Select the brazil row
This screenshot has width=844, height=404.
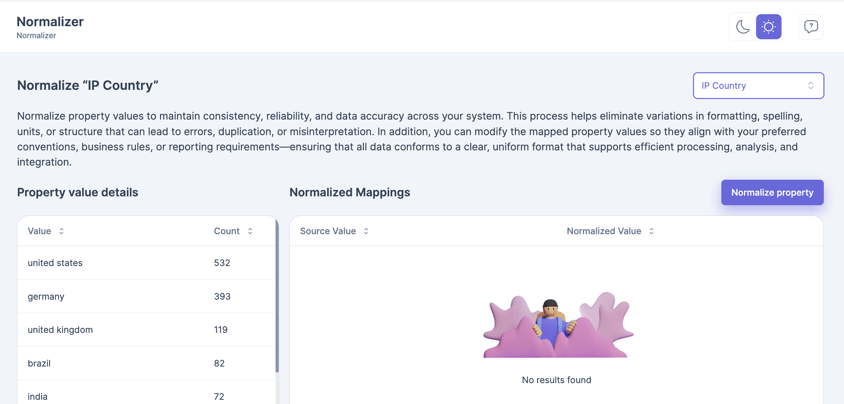(146, 363)
